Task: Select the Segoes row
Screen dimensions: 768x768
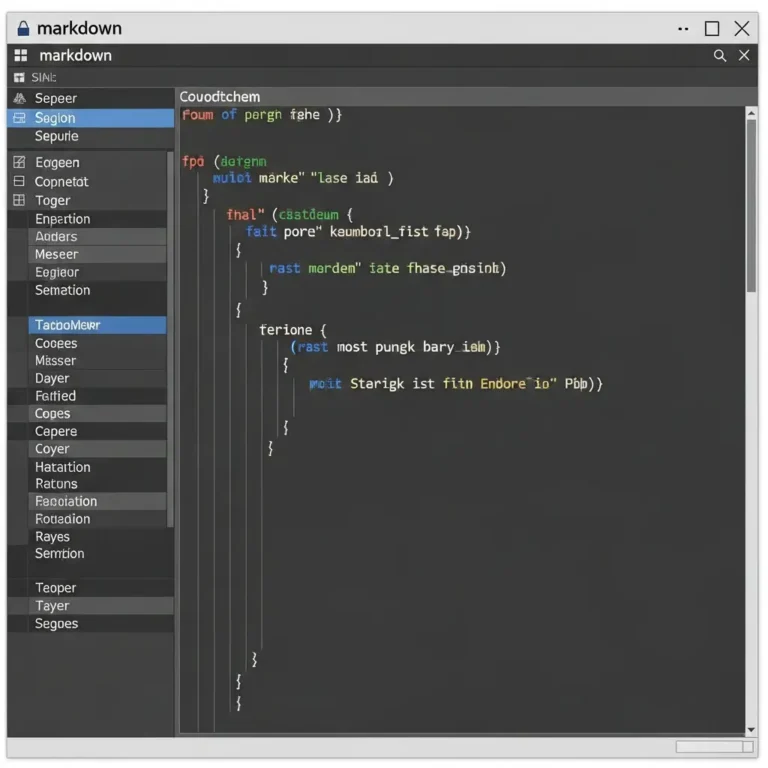Action: pyautogui.click(x=100, y=624)
